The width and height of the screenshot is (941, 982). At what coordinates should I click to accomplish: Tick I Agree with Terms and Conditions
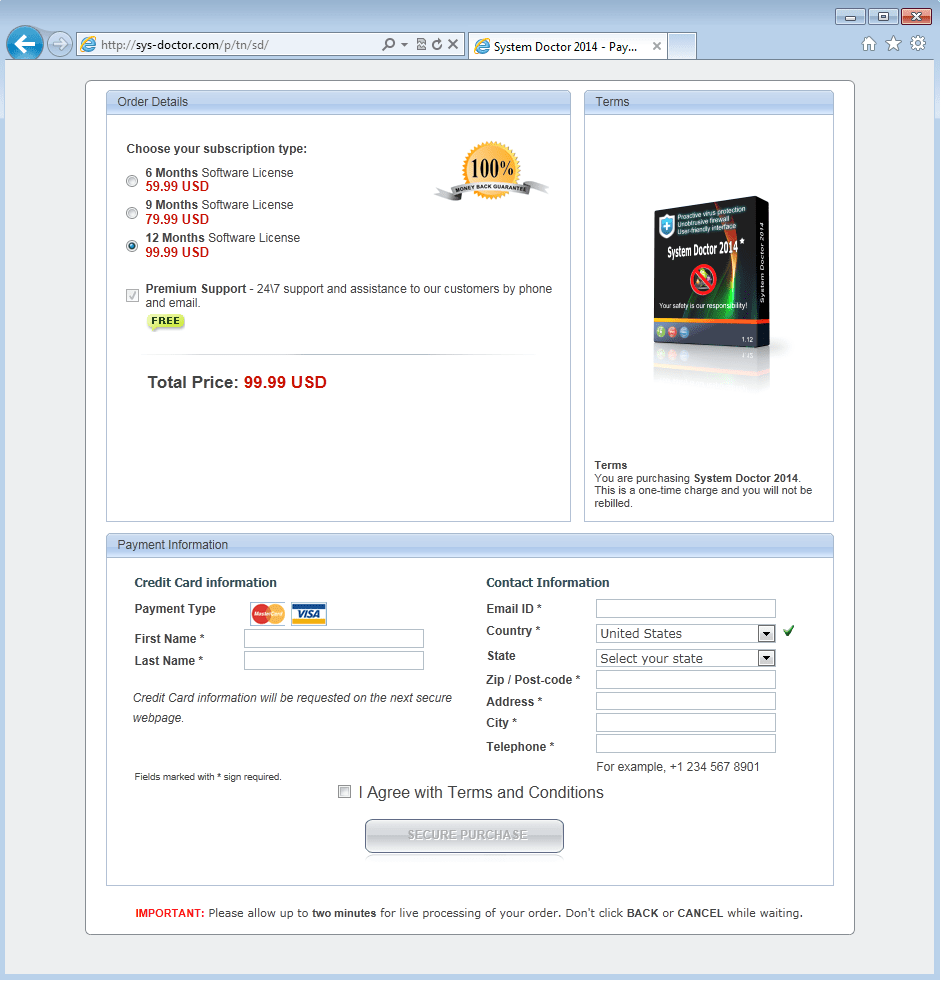[x=344, y=792]
